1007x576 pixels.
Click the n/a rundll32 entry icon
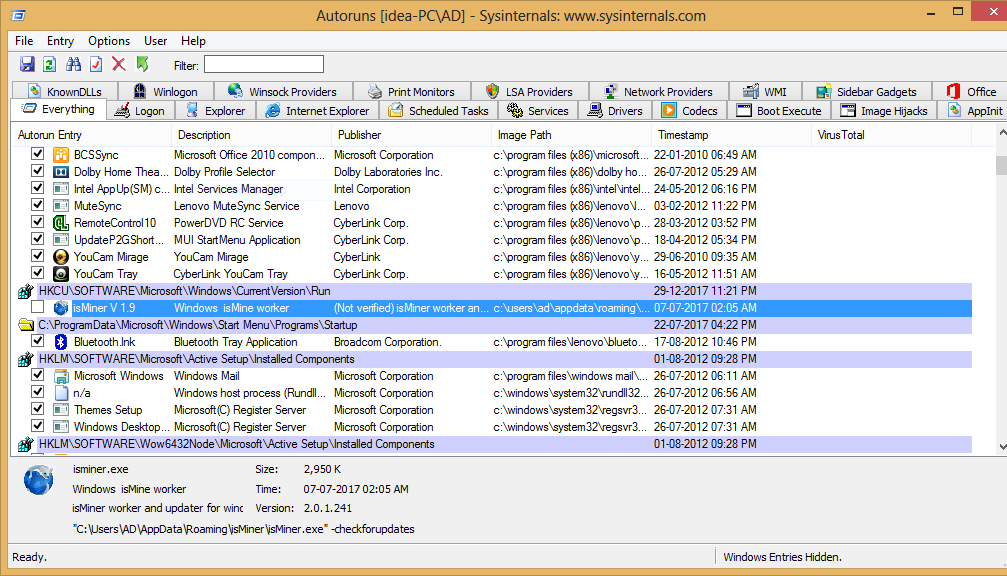pyautogui.click(x=61, y=393)
